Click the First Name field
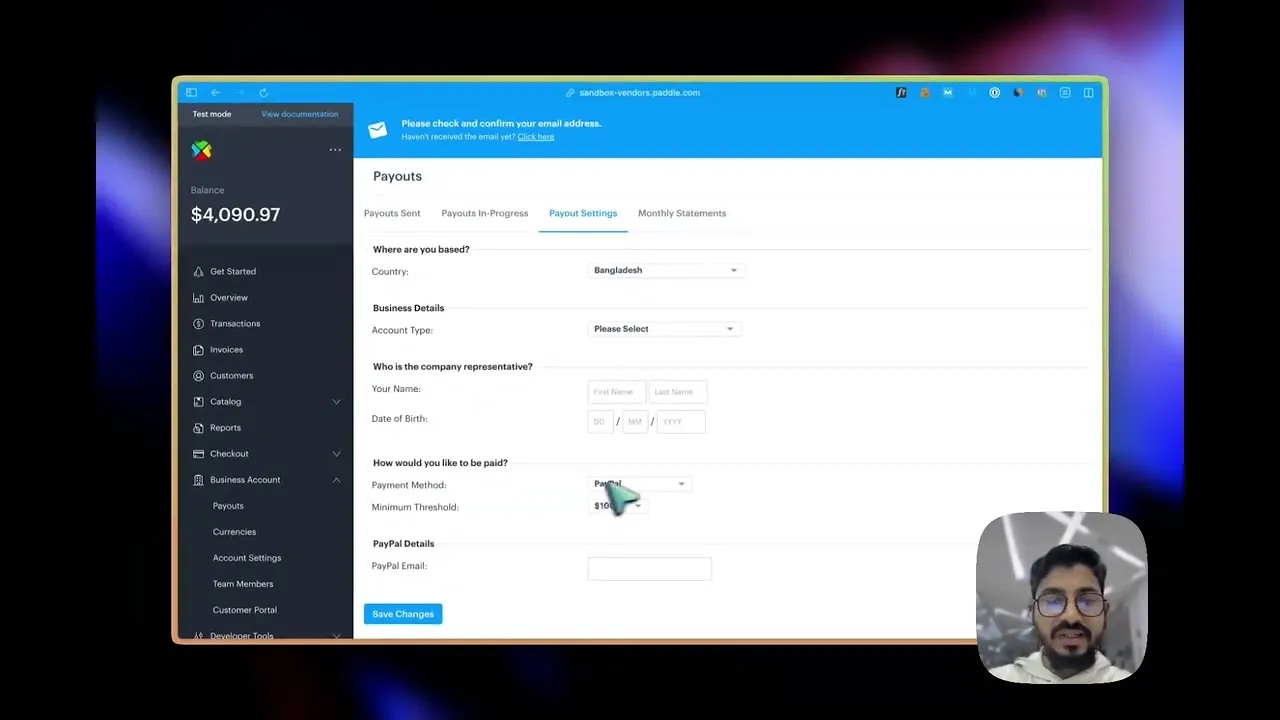Viewport: 1280px width, 720px height. 617,392
